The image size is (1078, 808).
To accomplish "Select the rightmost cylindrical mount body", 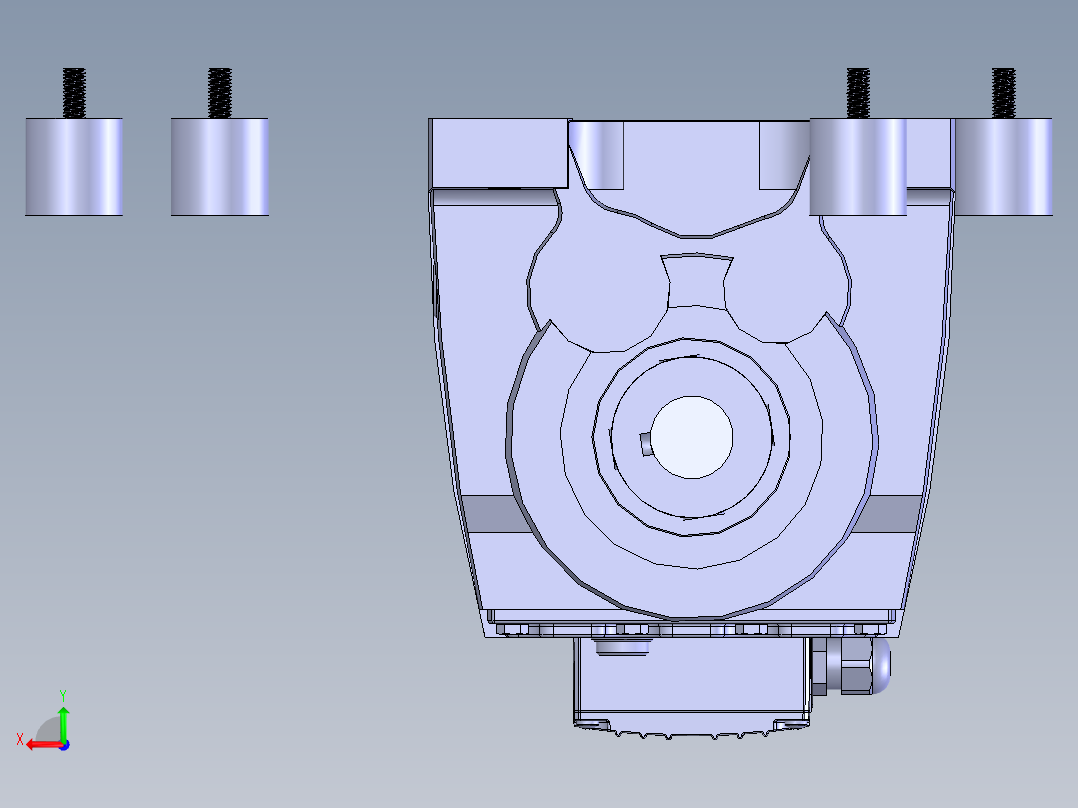I will click(1004, 167).
